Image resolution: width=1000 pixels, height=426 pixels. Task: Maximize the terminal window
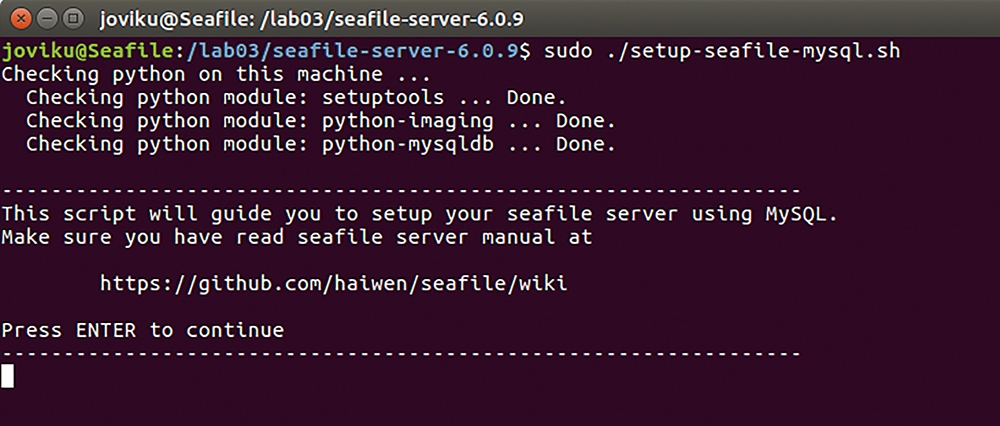pyautogui.click(x=73, y=18)
